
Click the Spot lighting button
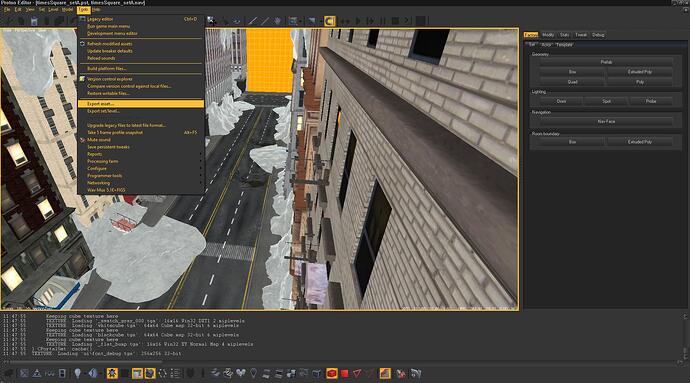tap(606, 101)
